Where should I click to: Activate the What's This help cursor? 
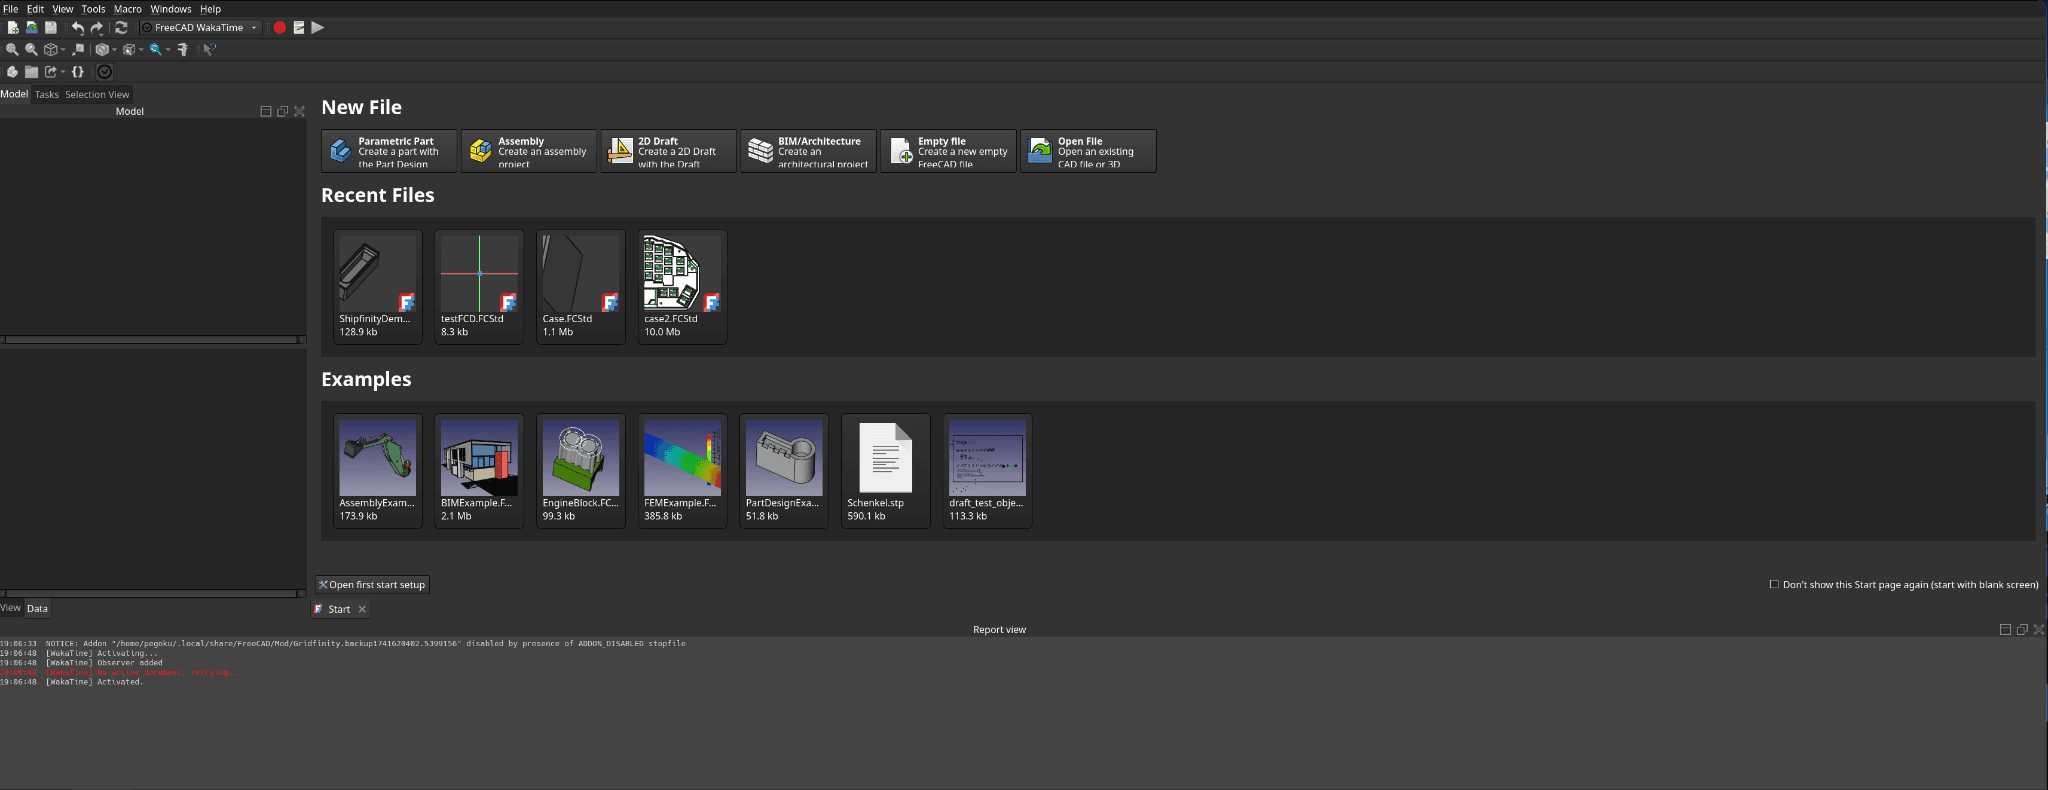point(209,49)
